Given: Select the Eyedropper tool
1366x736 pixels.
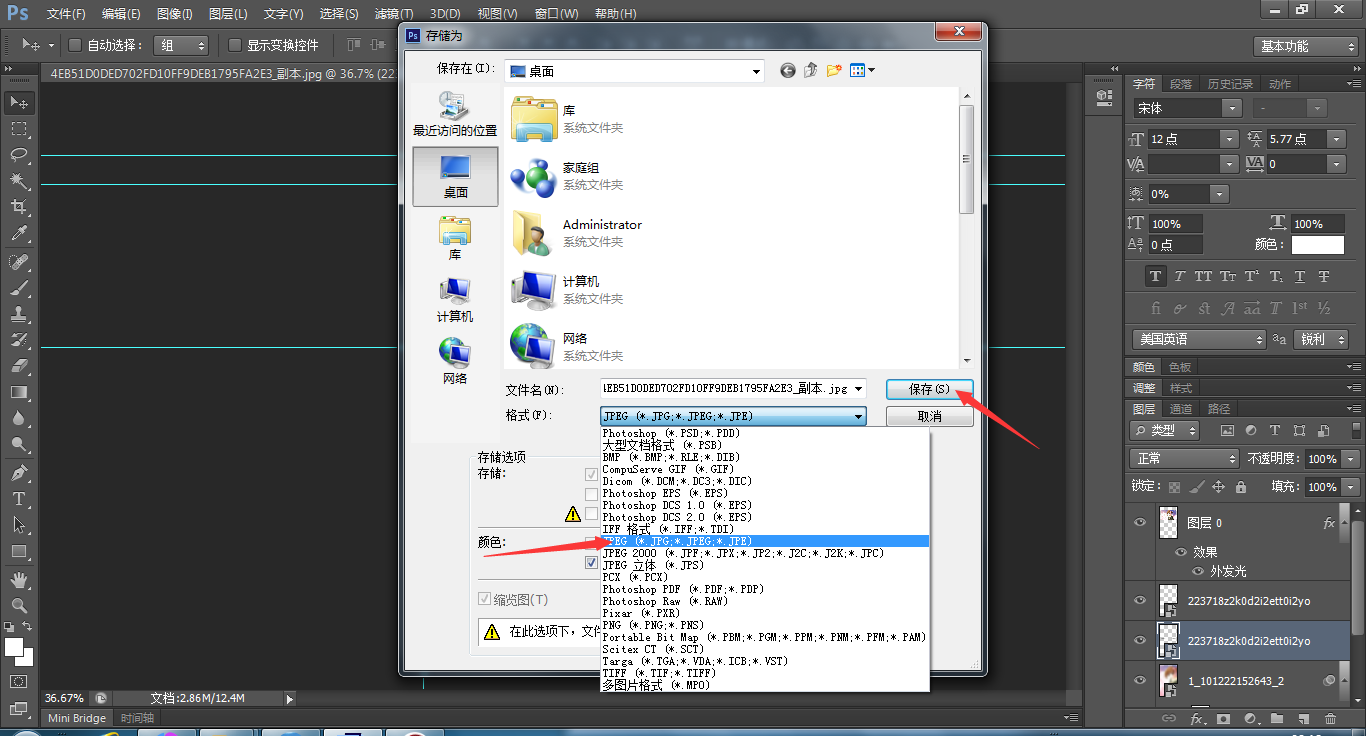Looking at the screenshot, I should pos(19,234).
